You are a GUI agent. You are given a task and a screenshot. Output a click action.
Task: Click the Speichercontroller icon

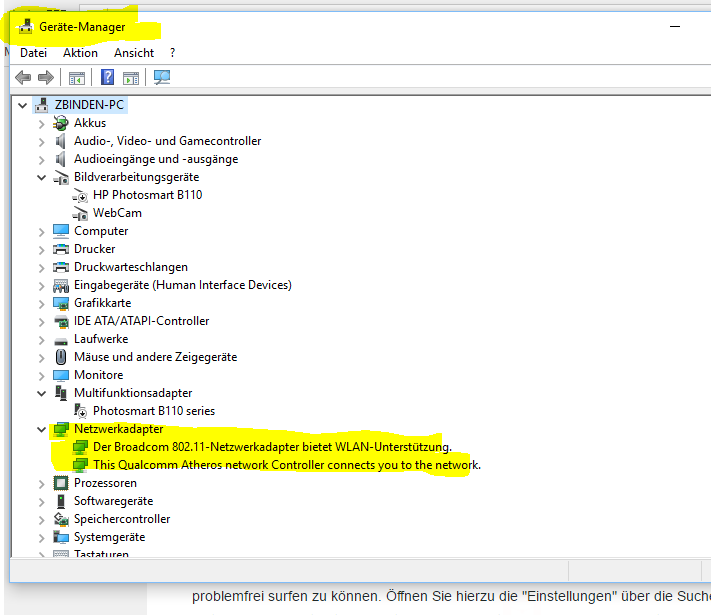click(x=61, y=519)
